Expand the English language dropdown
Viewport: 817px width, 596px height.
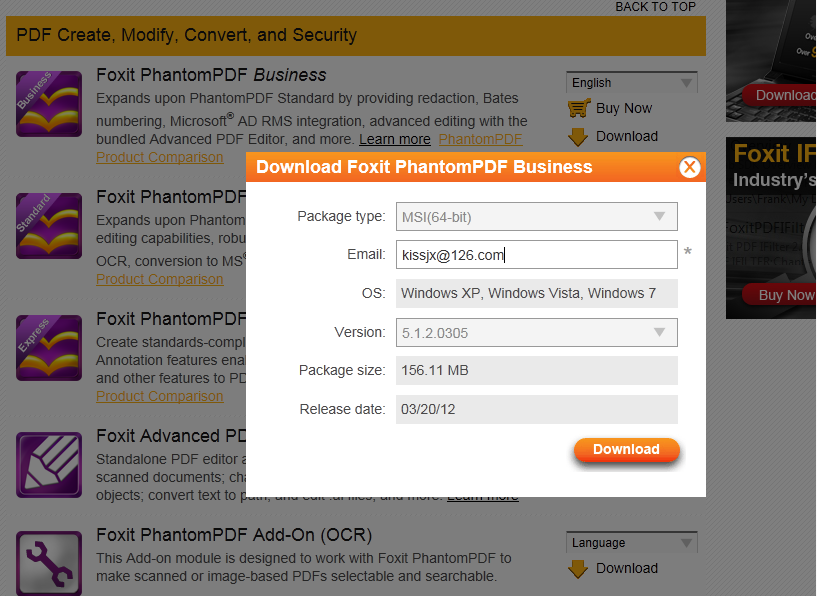631,83
